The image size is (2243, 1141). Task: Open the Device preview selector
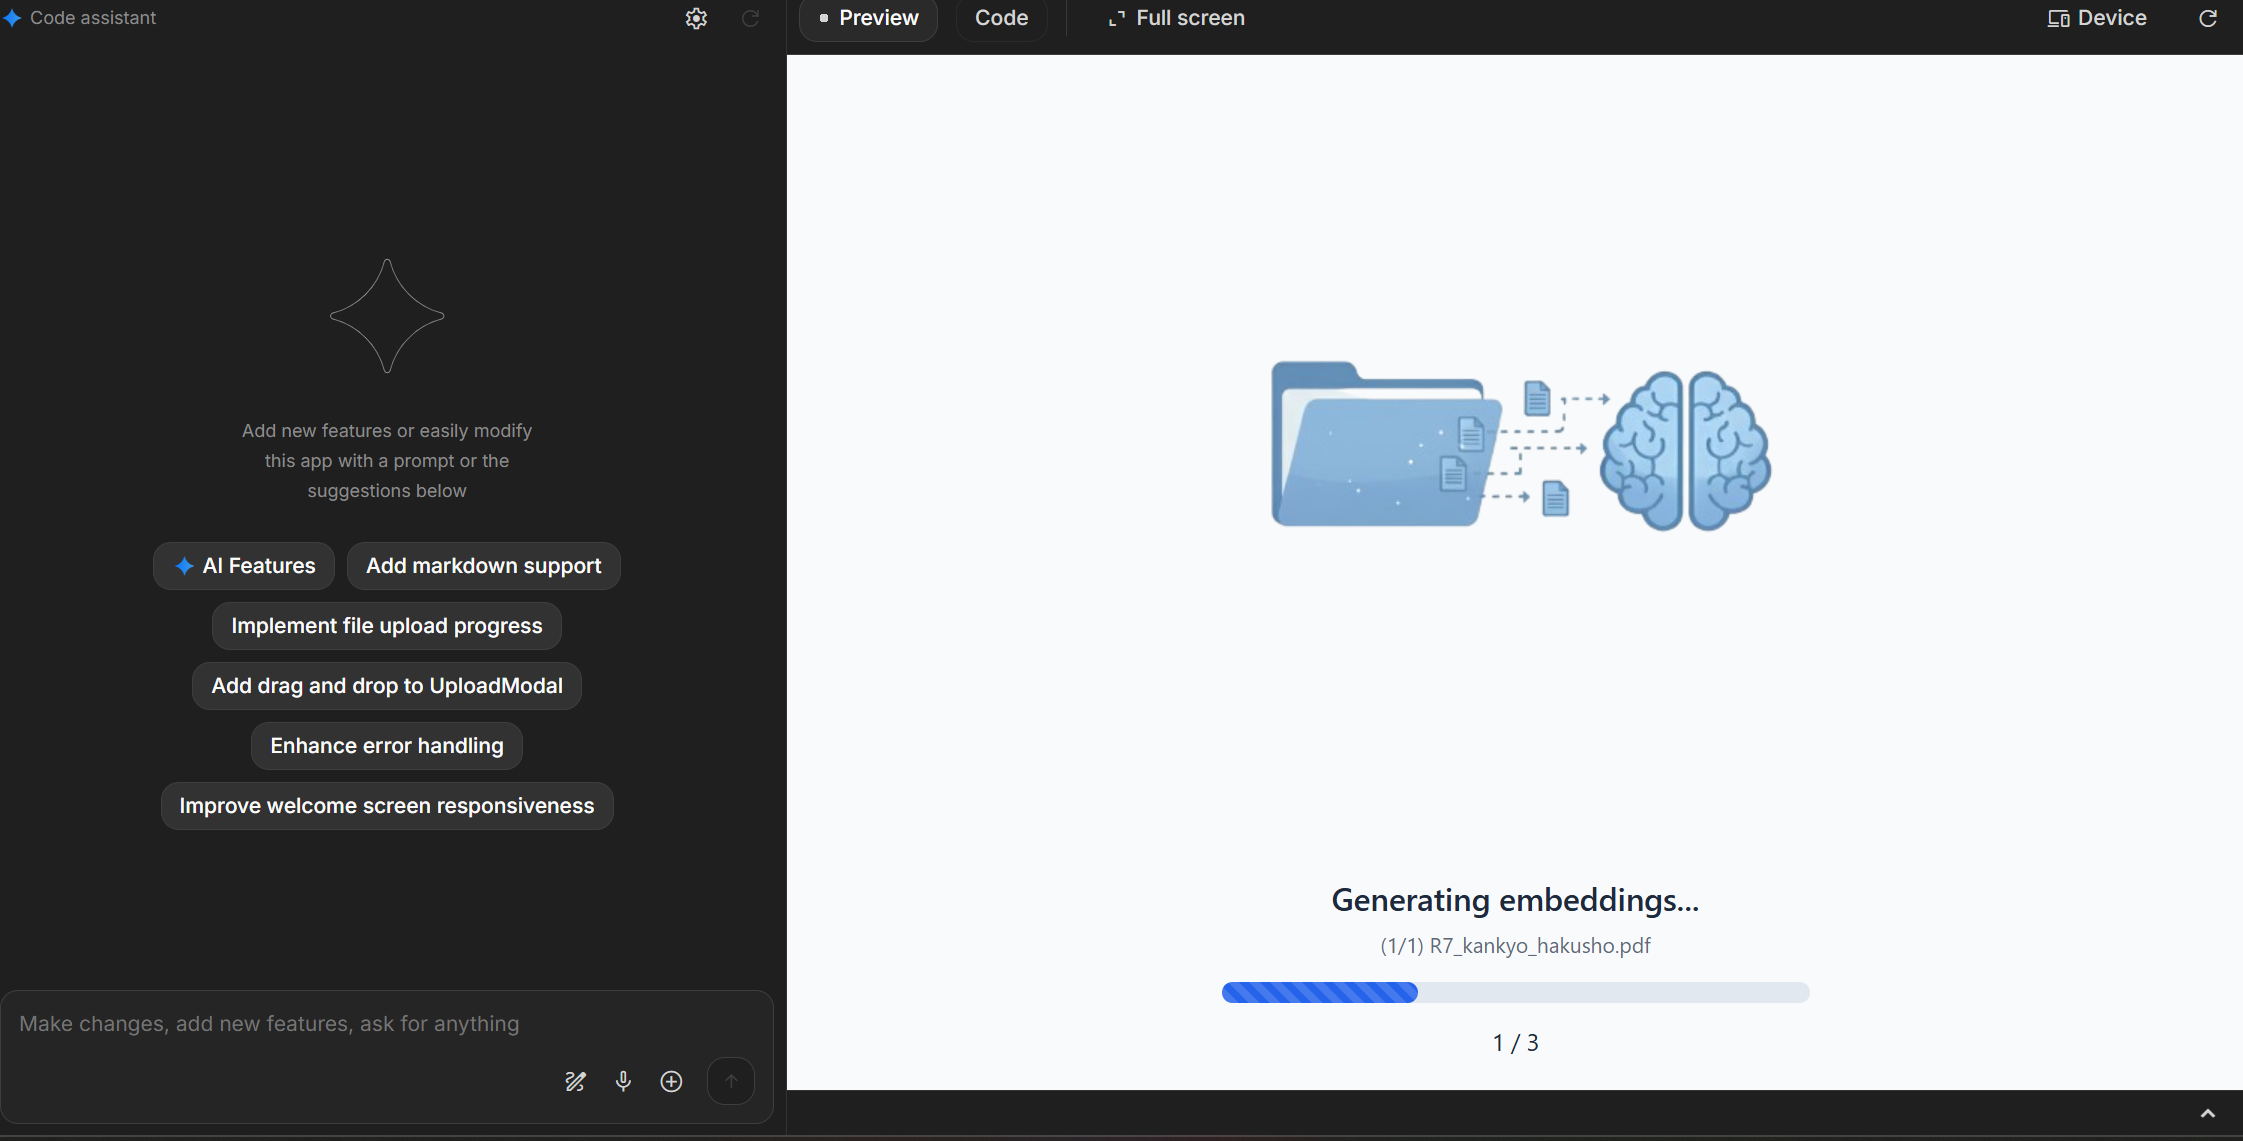click(x=2097, y=18)
